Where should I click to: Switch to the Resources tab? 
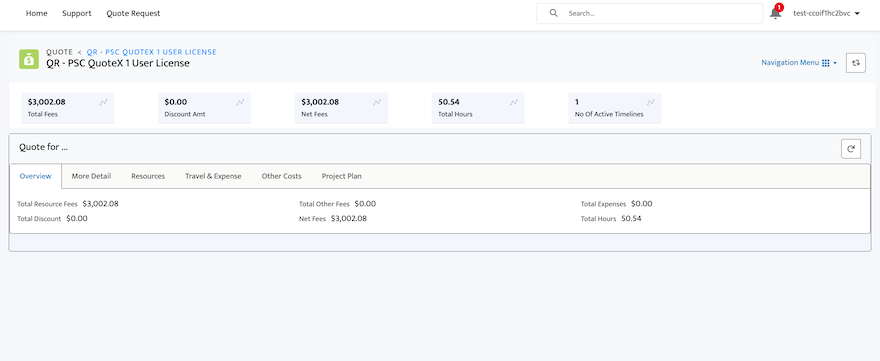pos(148,176)
